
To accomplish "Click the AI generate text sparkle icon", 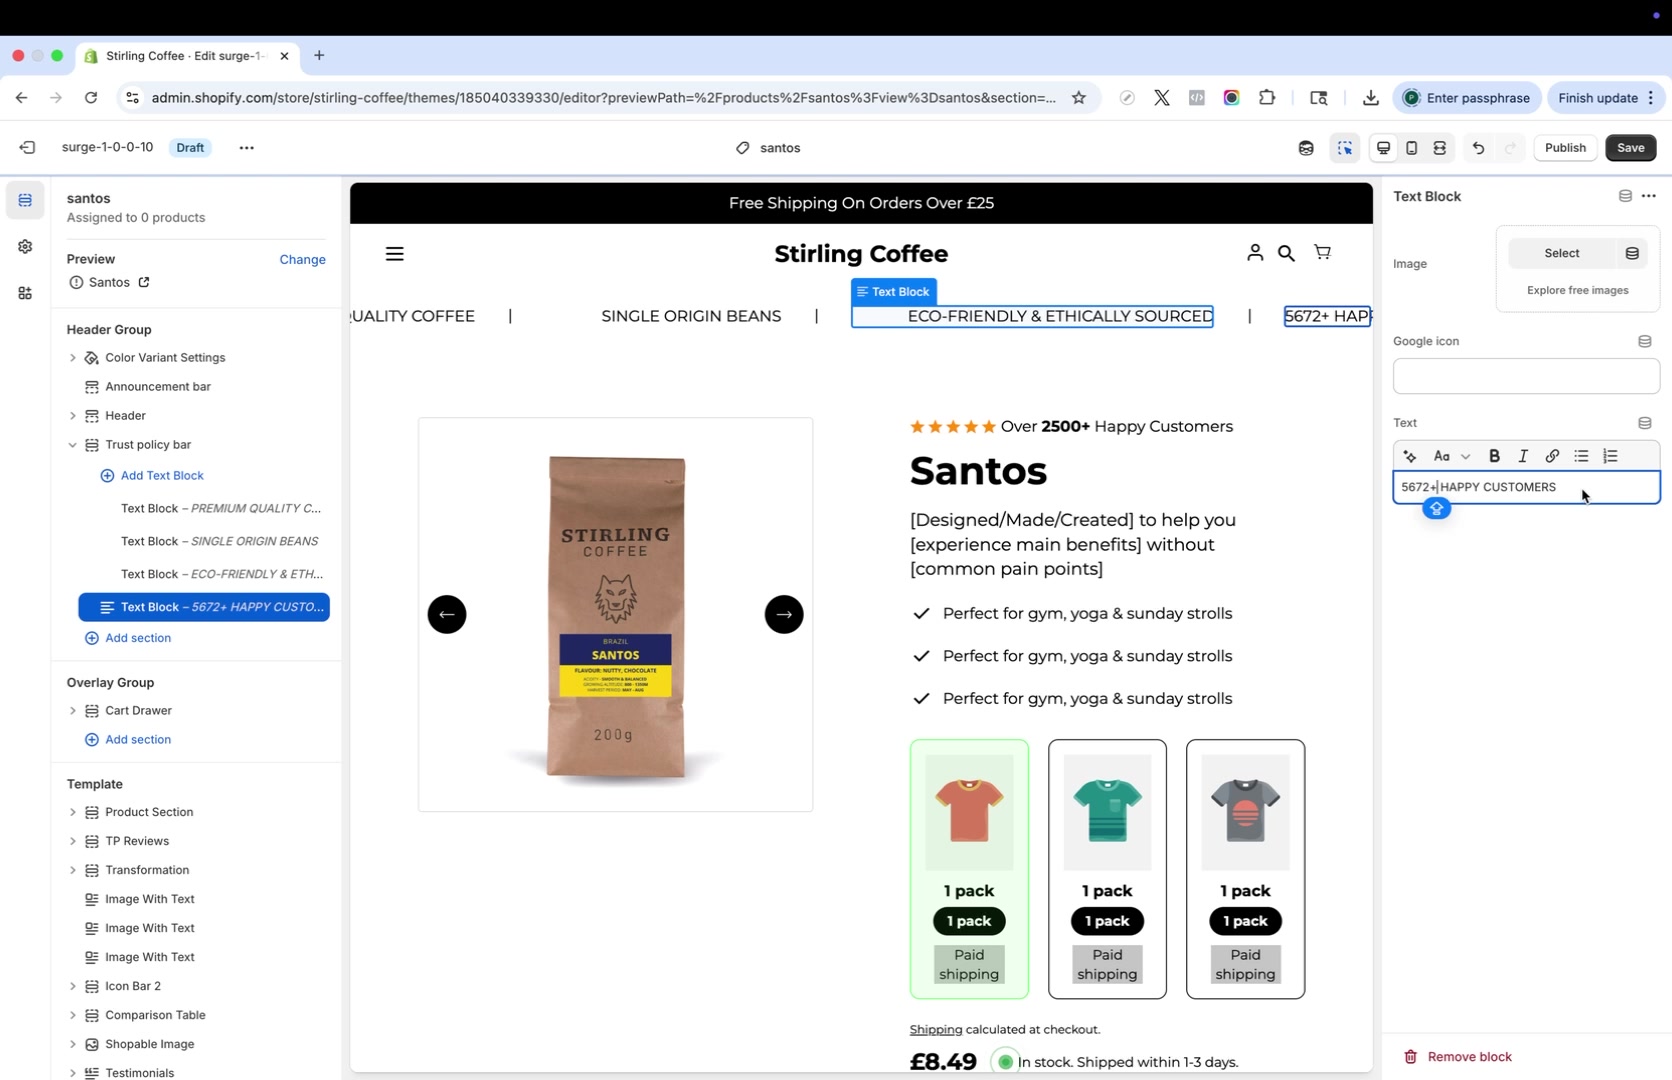I will [x=1410, y=456].
